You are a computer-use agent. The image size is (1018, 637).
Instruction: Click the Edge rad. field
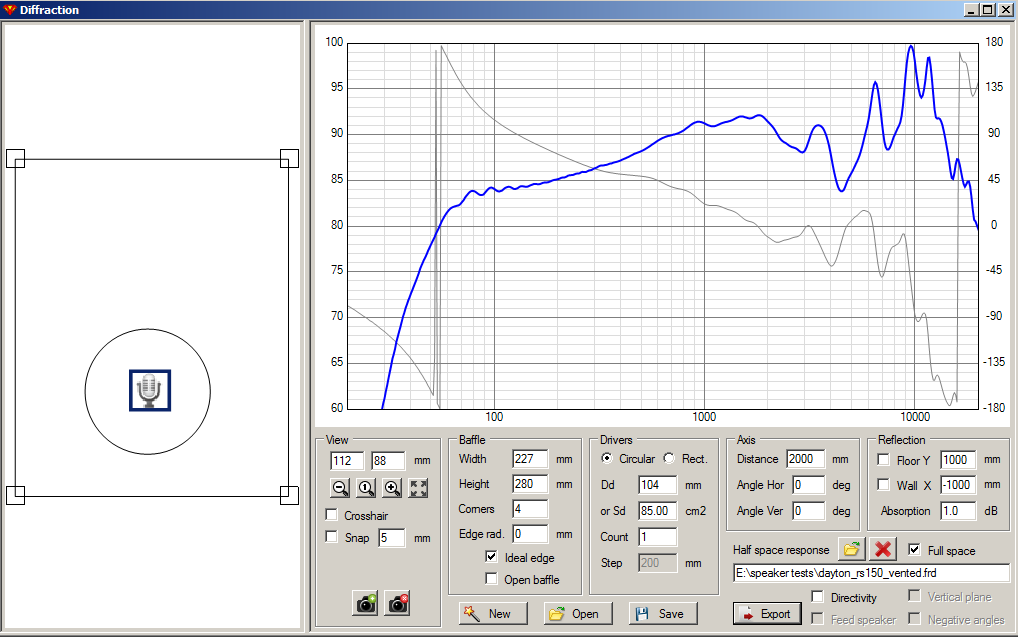click(x=530, y=534)
